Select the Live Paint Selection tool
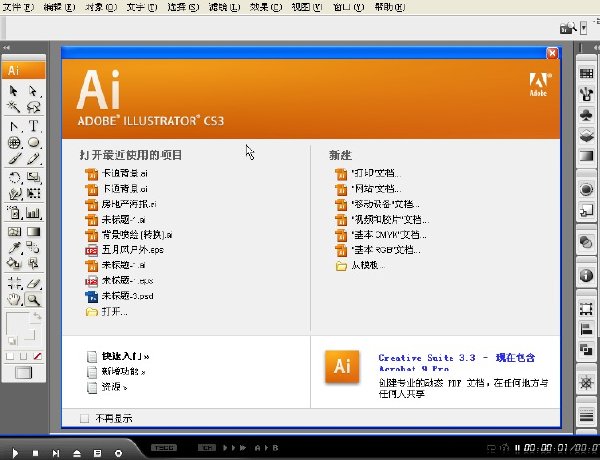 click(33, 263)
